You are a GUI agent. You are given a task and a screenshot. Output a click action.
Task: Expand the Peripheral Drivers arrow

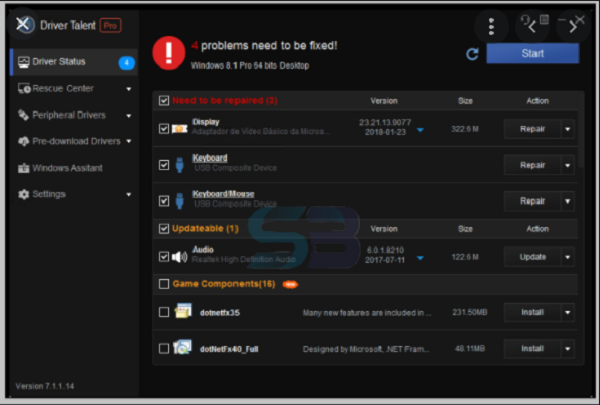129,116
